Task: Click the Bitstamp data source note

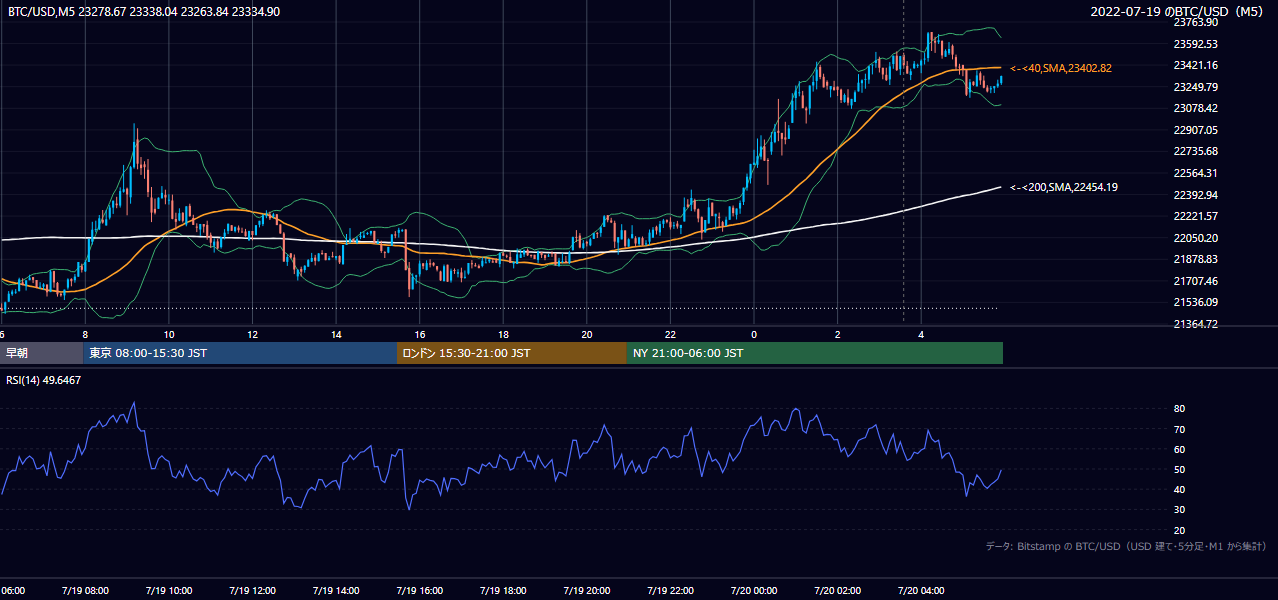Action: point(1126,546)
